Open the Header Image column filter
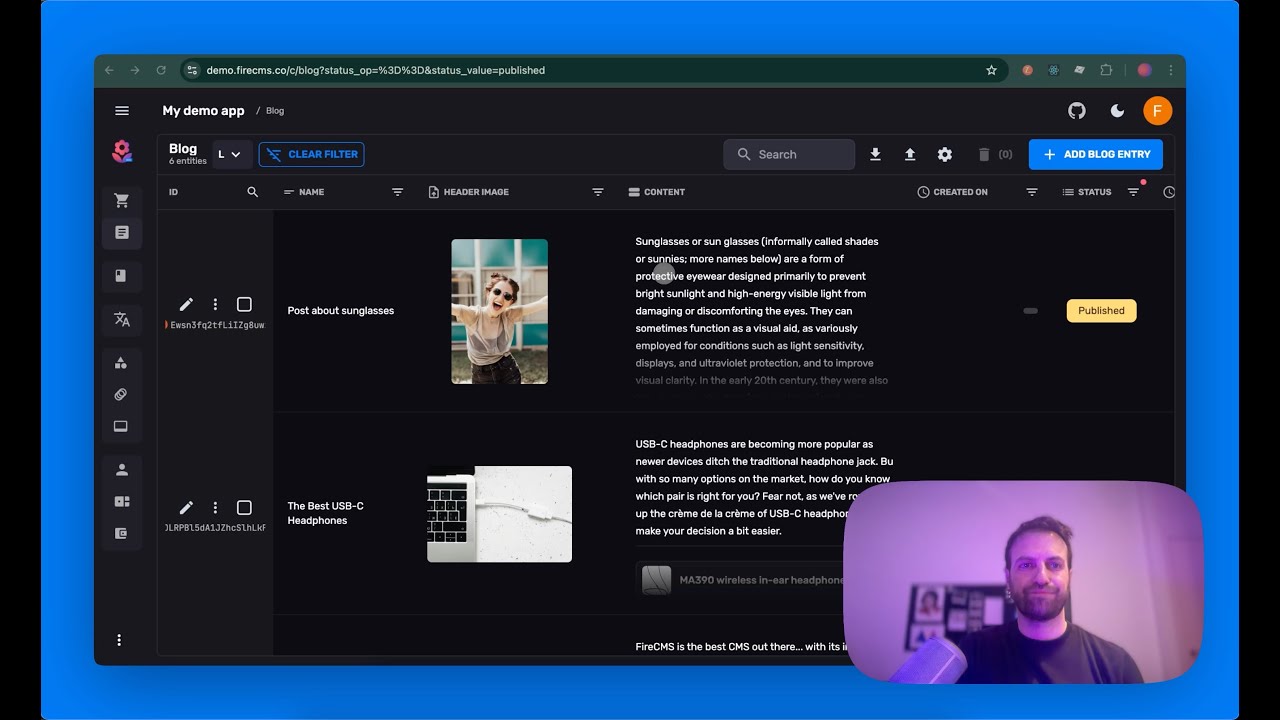 [598, 192]
